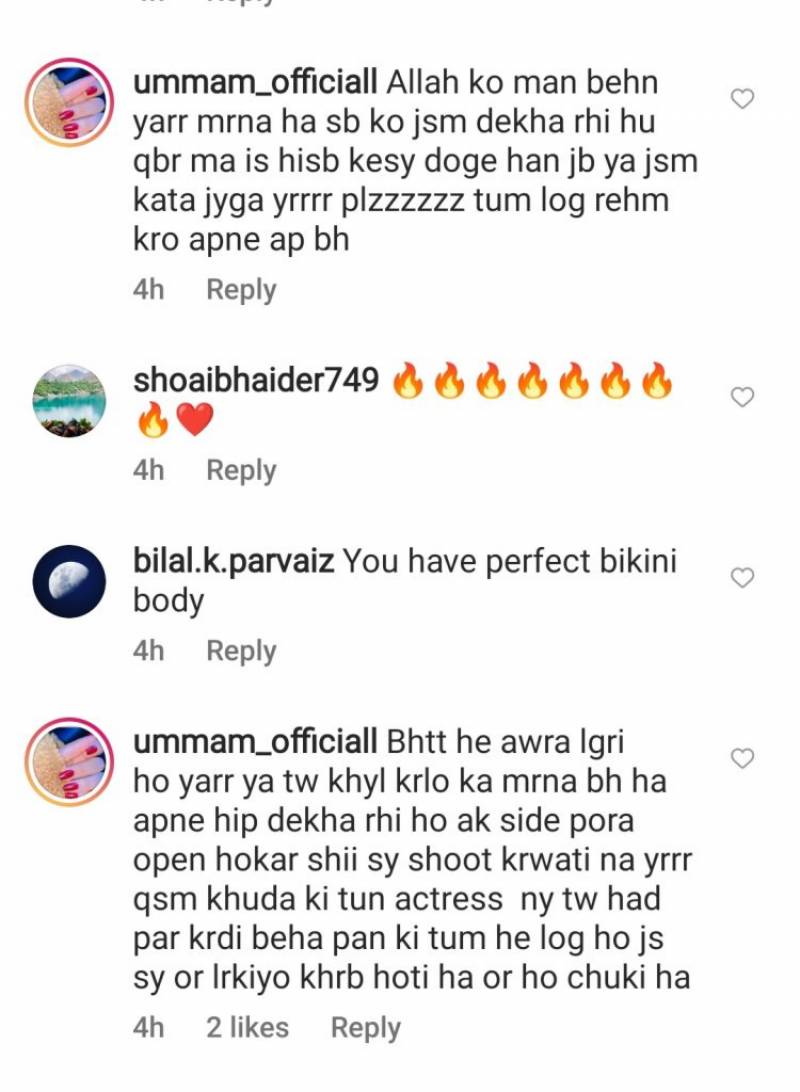Reply to the "Allah ko man behn" comment
This screenshot has width=800, height=1092.
pos(241,290)
